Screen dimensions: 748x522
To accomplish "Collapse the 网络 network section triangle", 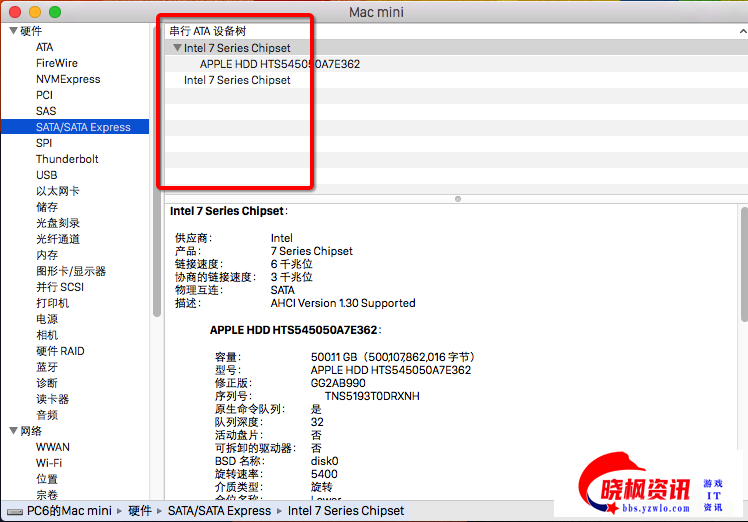I will pos(13,431).
